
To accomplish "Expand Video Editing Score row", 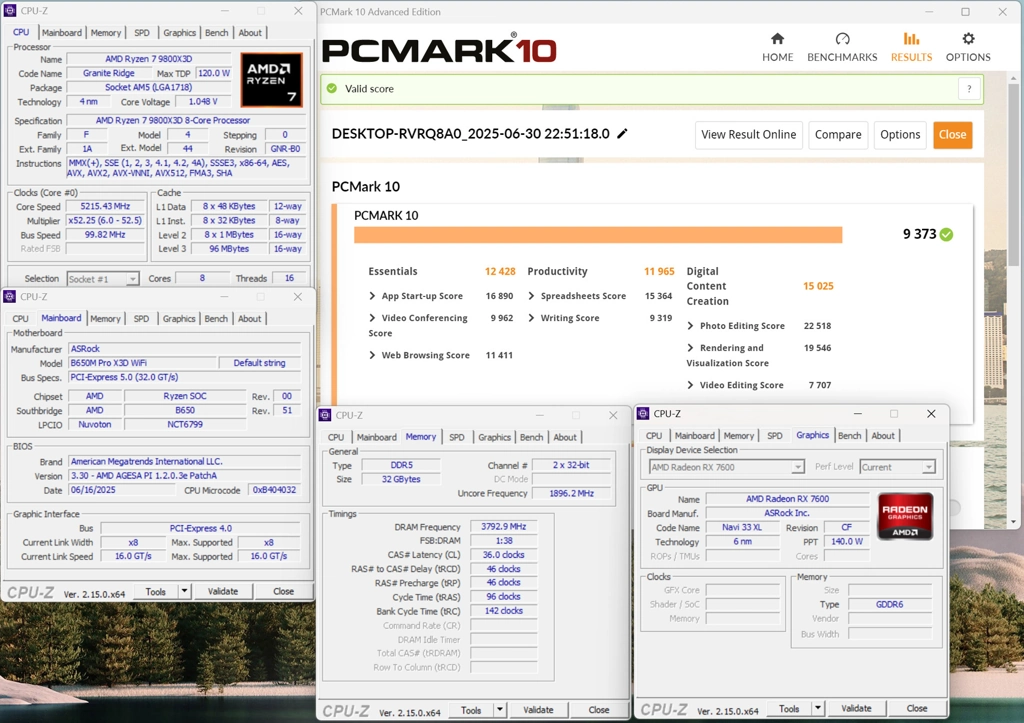I will point(690,385).
